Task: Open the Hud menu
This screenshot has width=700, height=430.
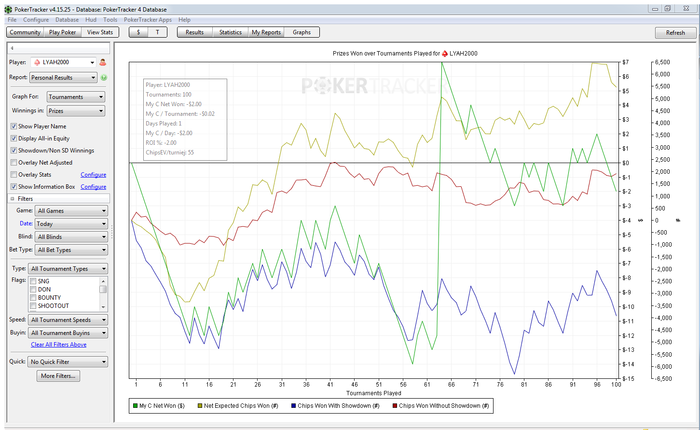Action: [x=91, y=20]
